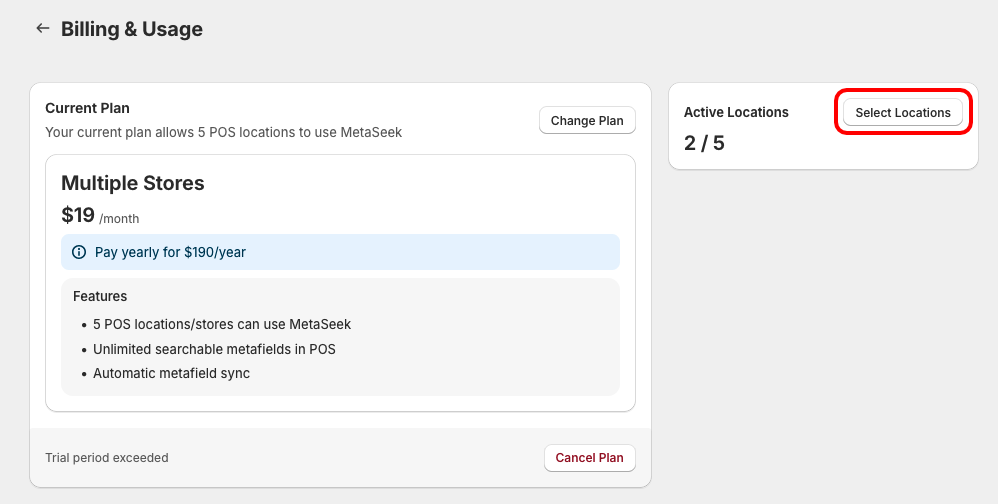
Task: Click the Trial period exceeded notice
Action: (x=107, y=458)
